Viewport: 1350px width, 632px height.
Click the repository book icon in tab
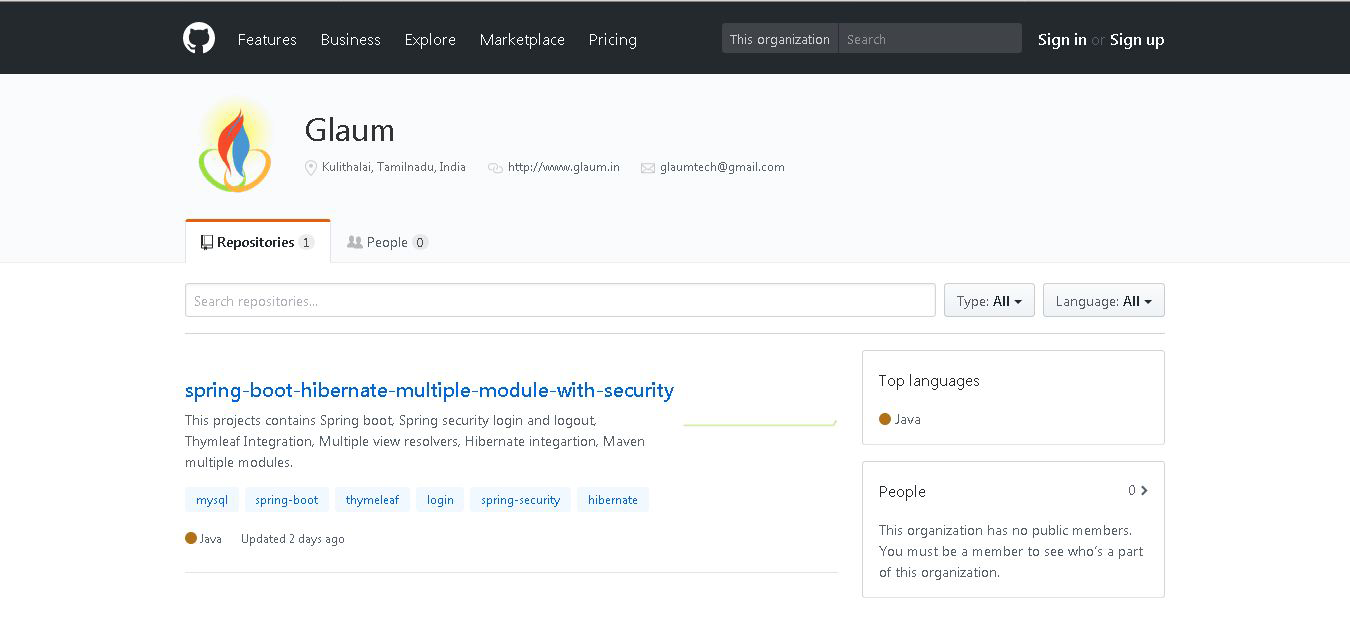(x=207, y=242)
